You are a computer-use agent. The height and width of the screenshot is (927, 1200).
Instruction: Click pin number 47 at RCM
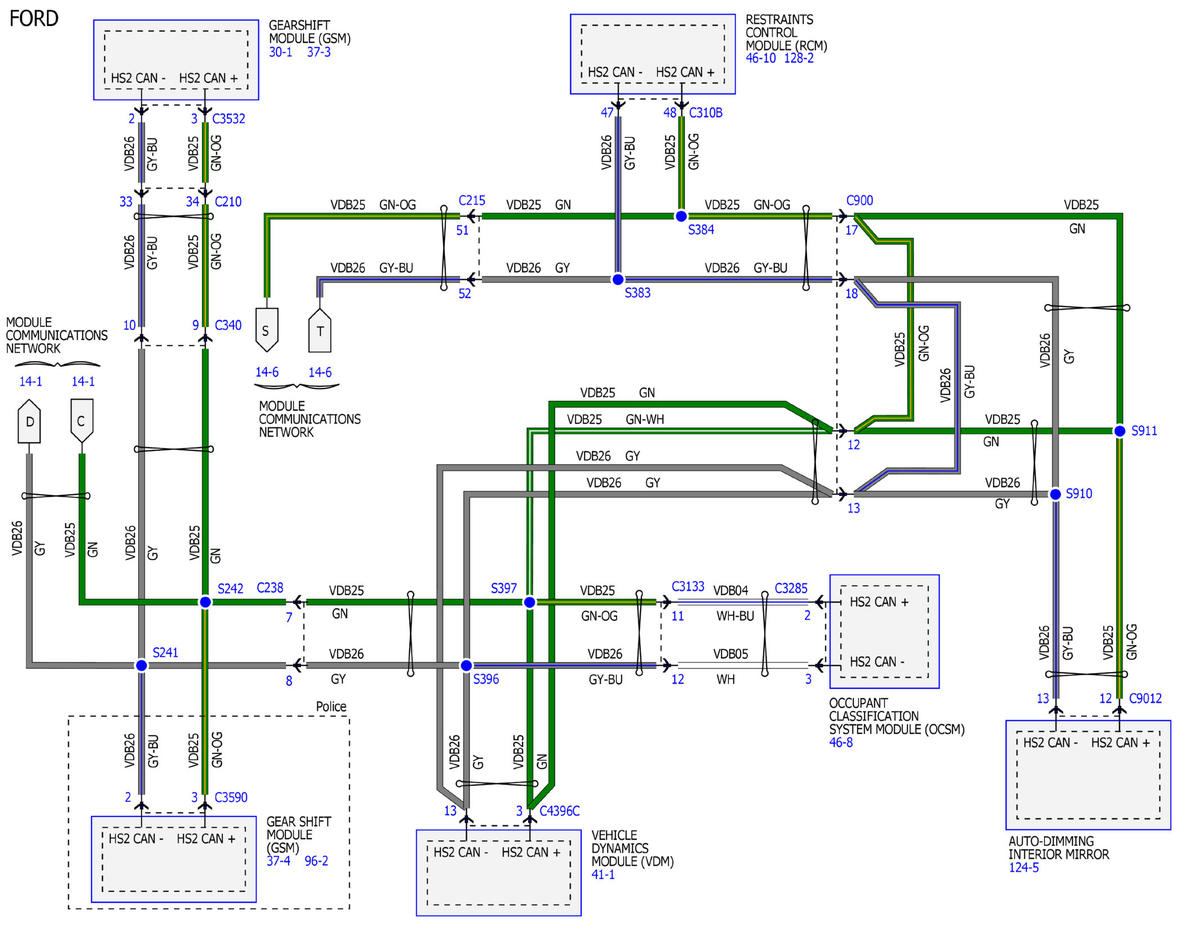pyautogui.click(x=607, y=113)
